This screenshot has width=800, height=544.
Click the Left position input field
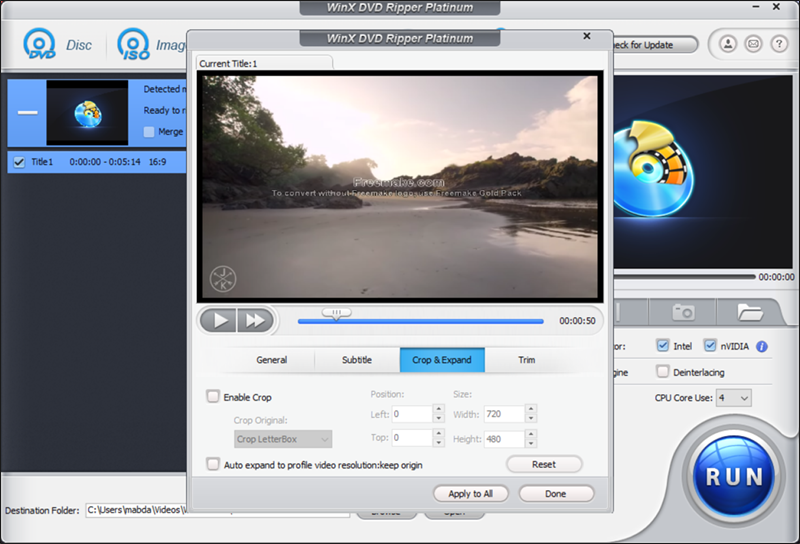(412, 414)
